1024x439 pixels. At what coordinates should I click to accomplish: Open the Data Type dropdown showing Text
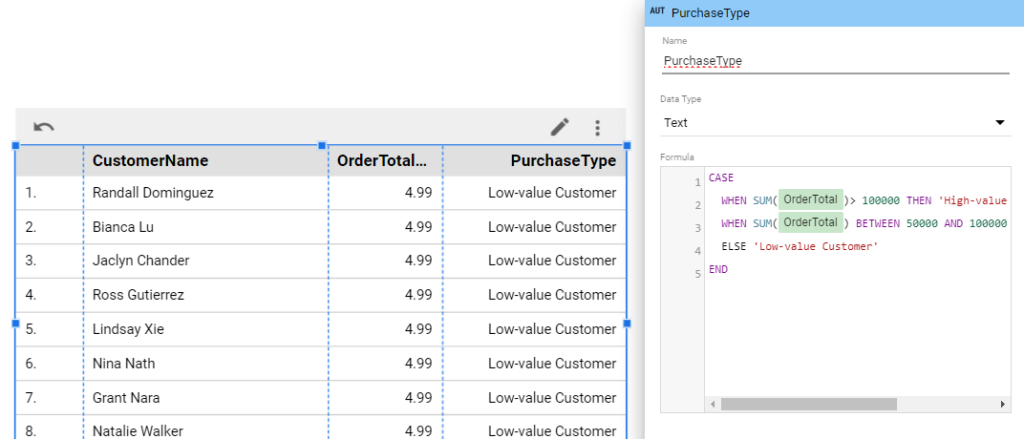coord(834,123)
